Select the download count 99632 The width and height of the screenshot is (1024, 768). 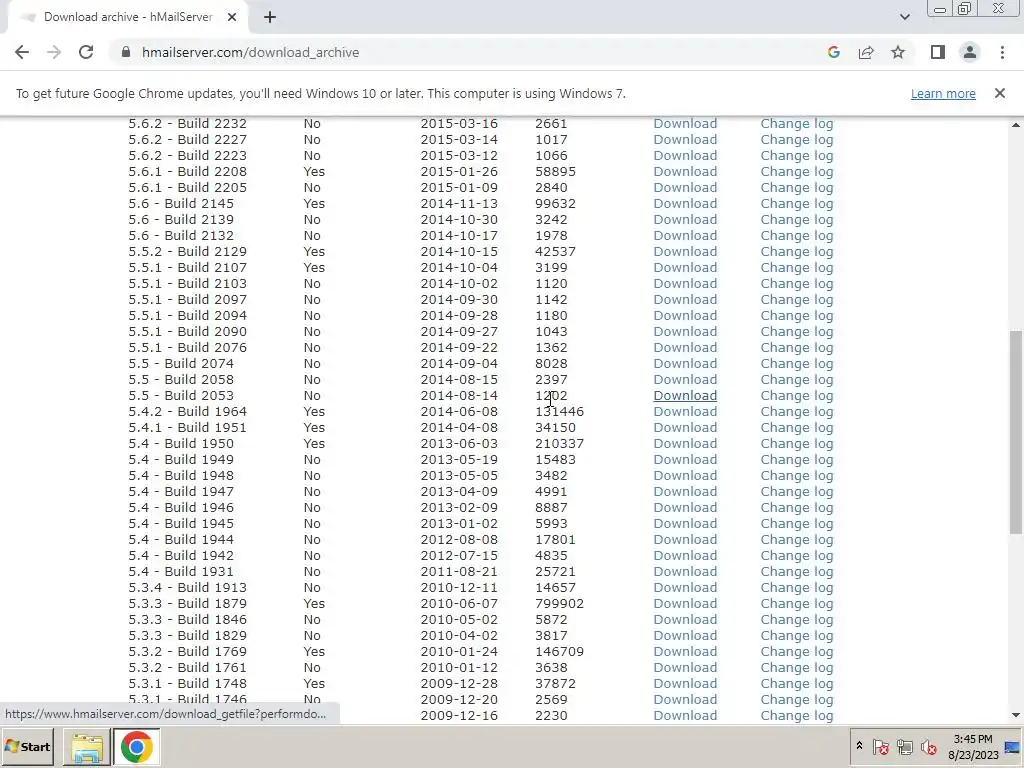tap(555, 204)
